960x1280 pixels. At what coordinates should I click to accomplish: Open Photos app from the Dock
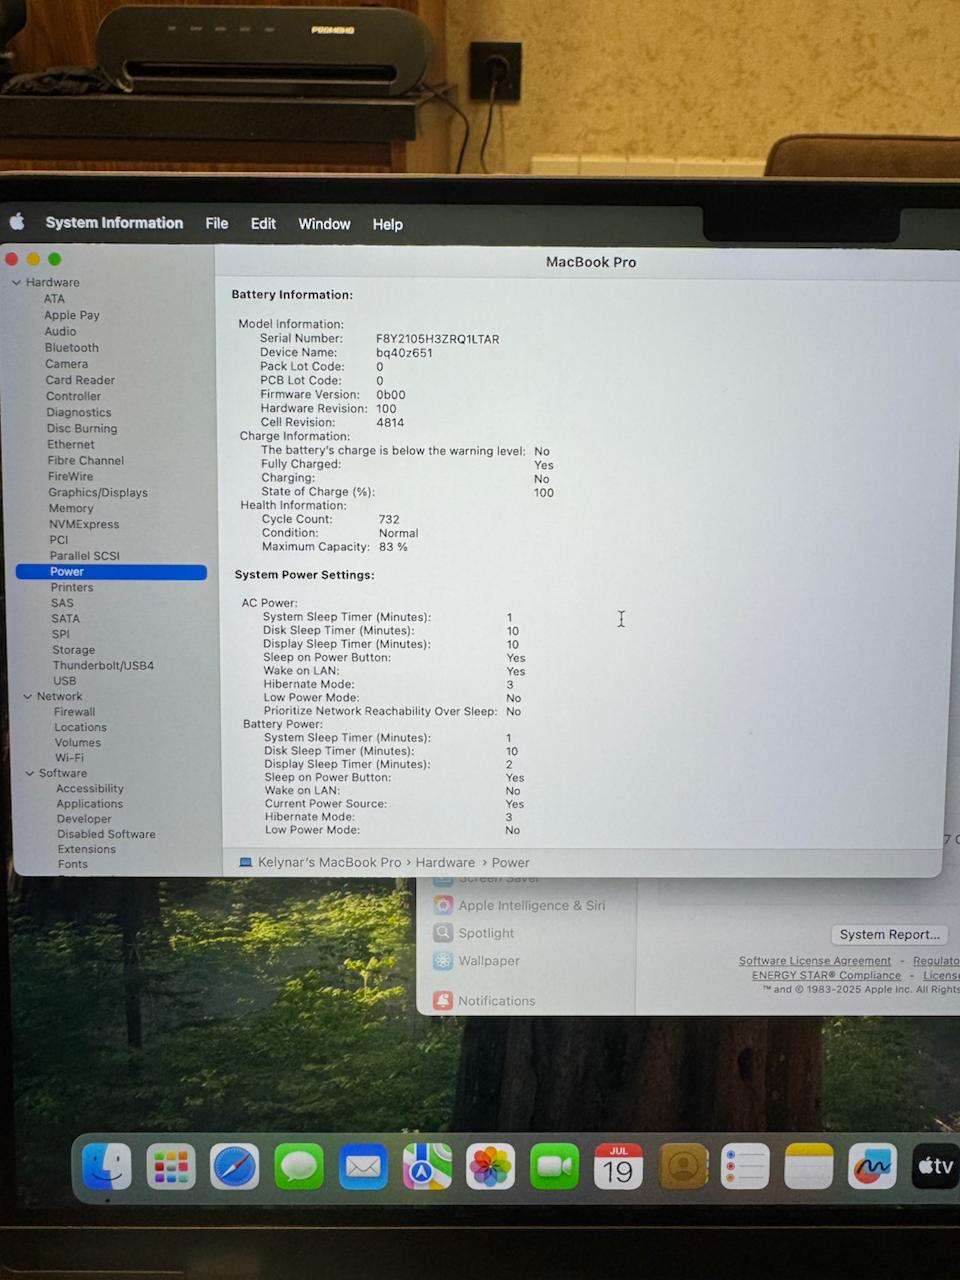[x=491, y=1166]
